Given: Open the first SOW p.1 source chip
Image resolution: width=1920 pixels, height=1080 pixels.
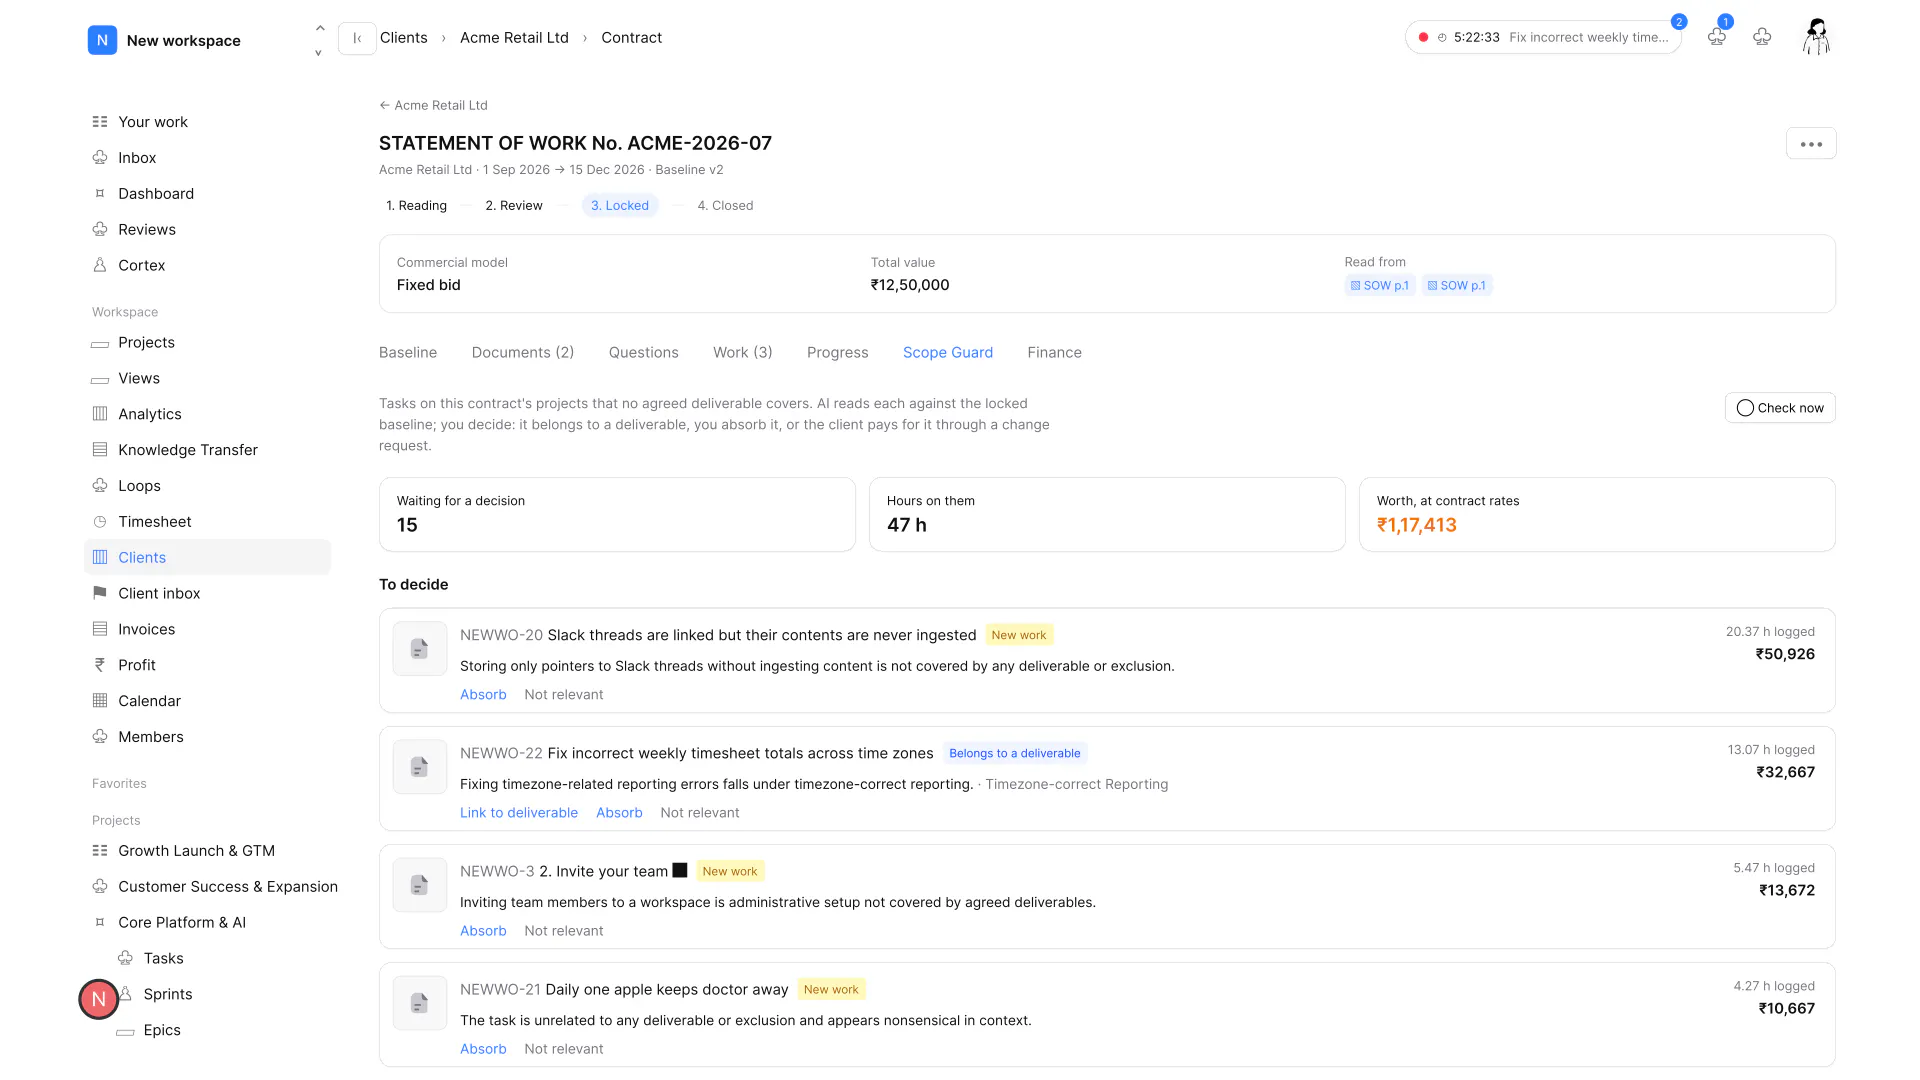Looking at the screenshot, I should (1380, 286).
